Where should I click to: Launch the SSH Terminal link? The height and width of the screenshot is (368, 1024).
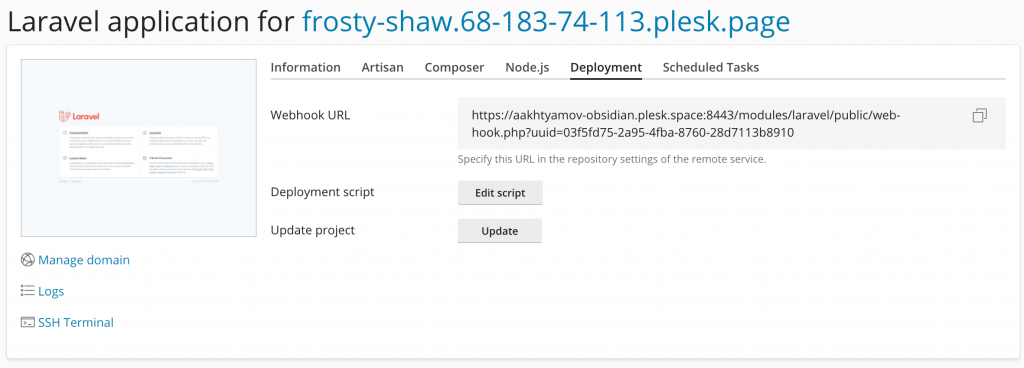click(x=76, y=322)
